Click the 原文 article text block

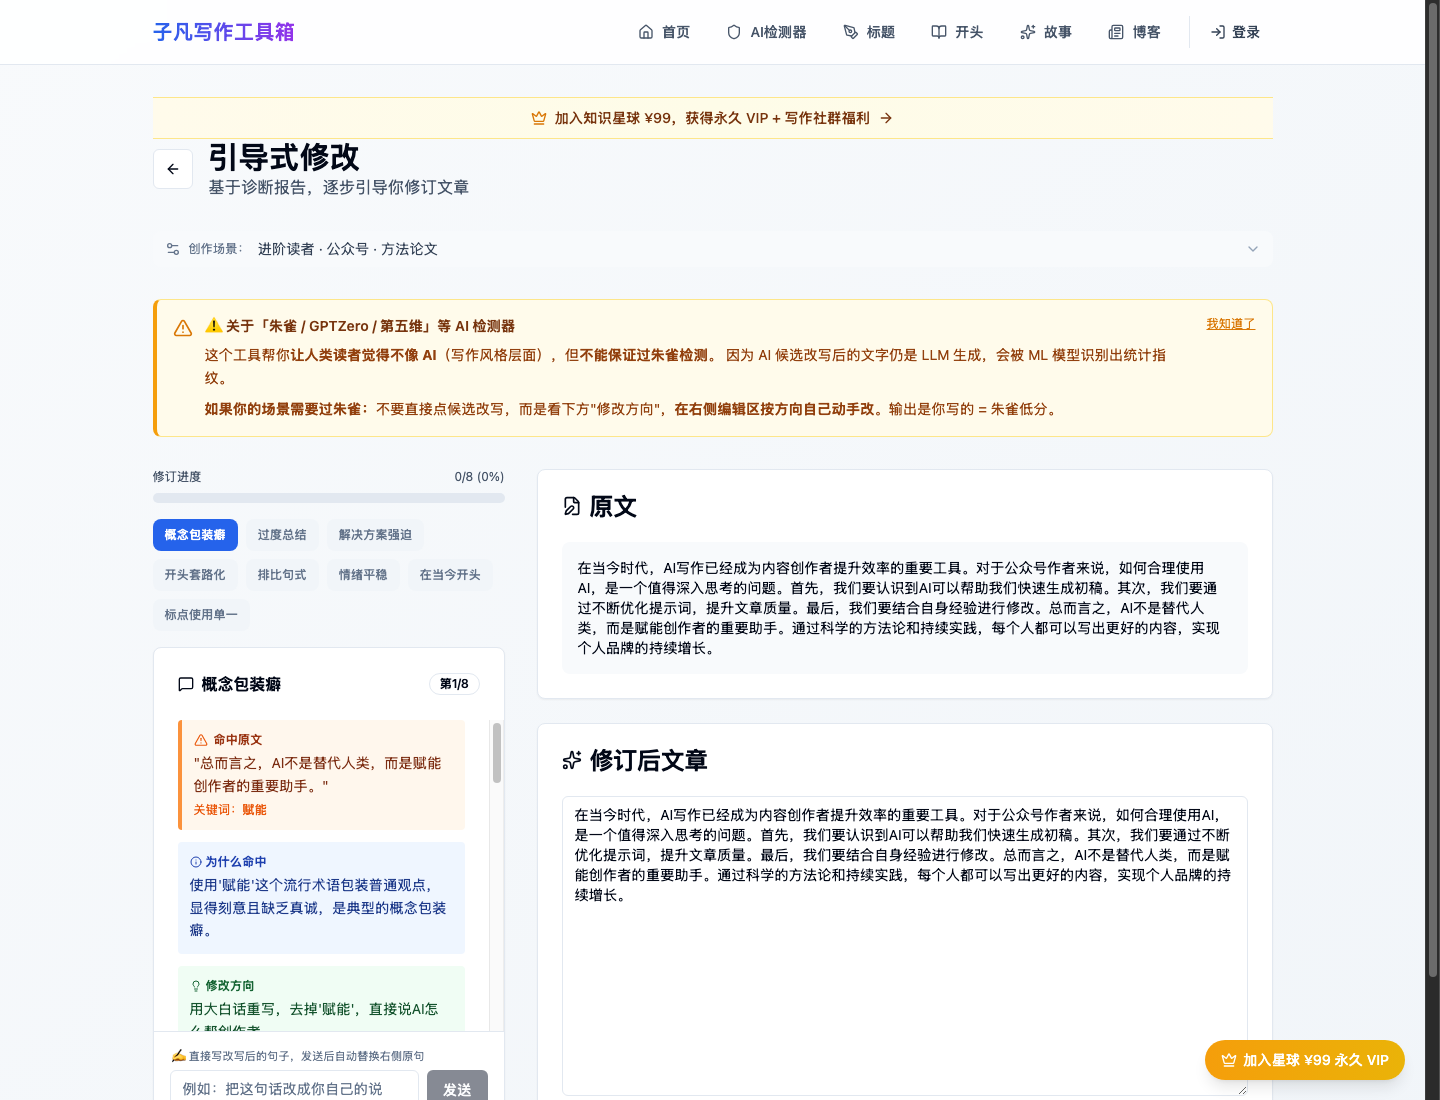point(905,608)
